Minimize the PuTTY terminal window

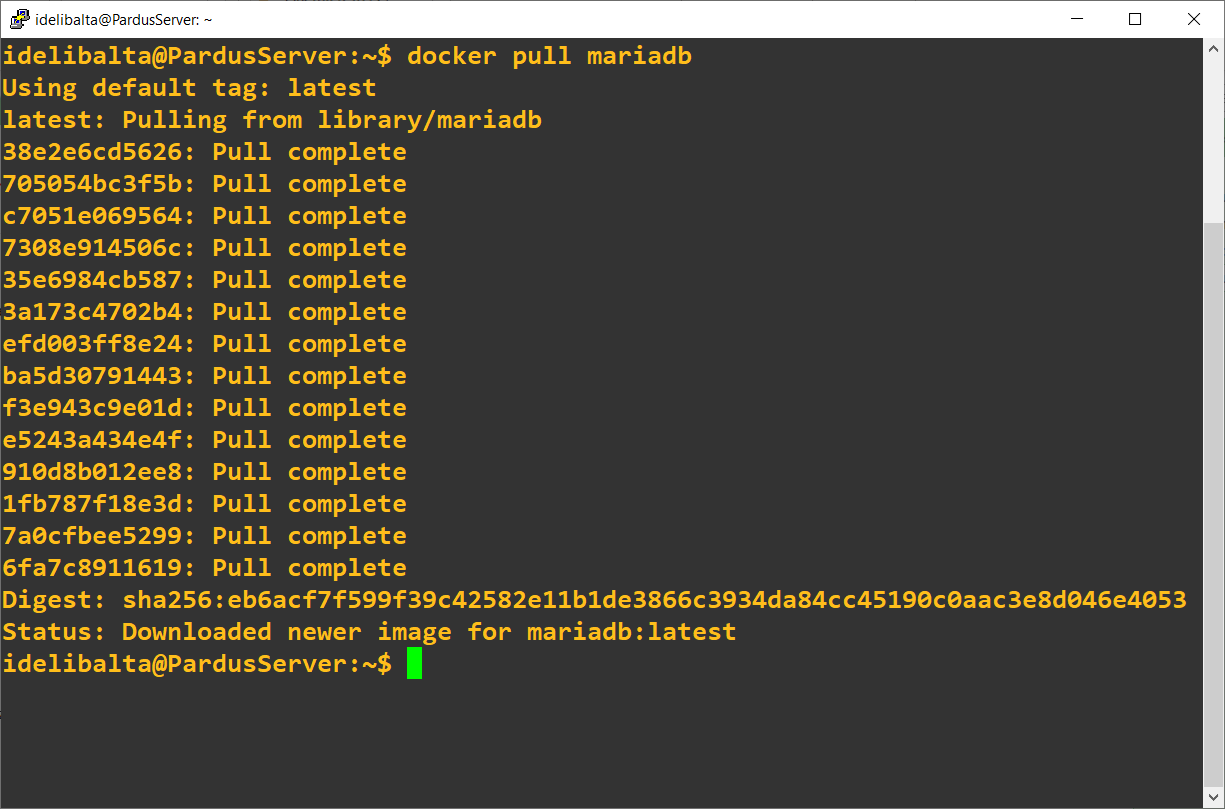tap(1077, 19)
